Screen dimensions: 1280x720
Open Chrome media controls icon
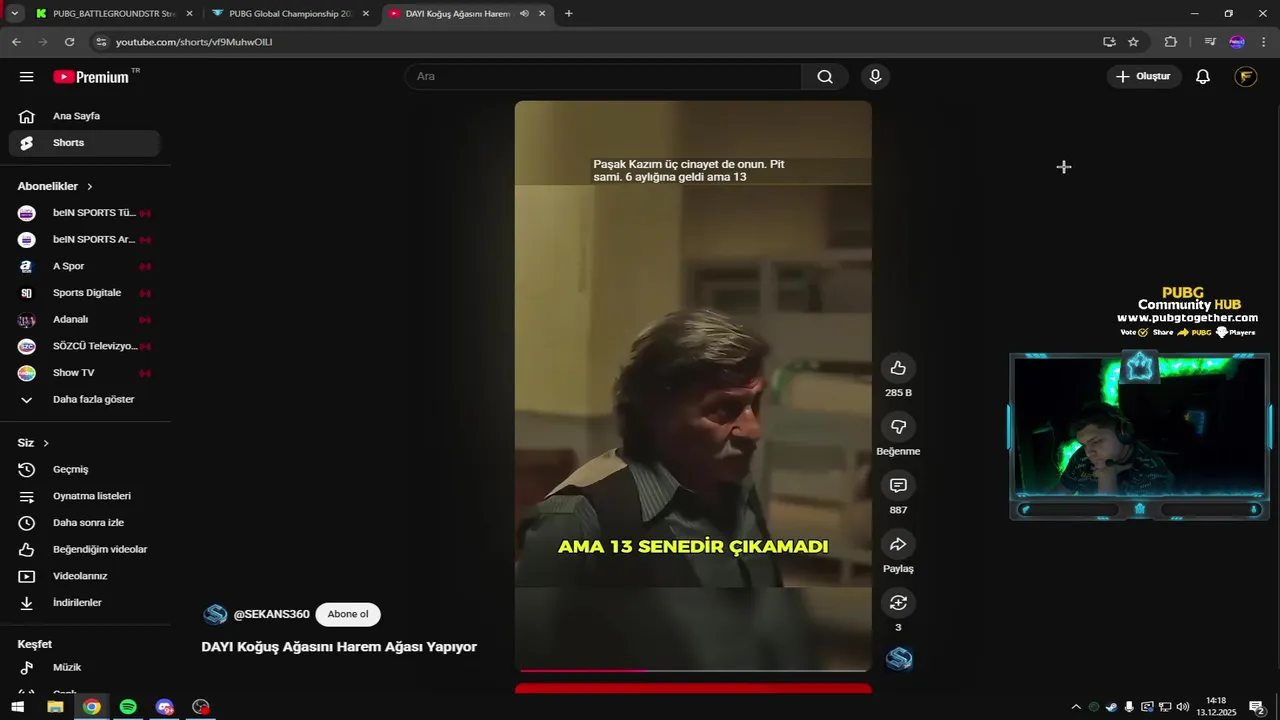coord(1210,42)
